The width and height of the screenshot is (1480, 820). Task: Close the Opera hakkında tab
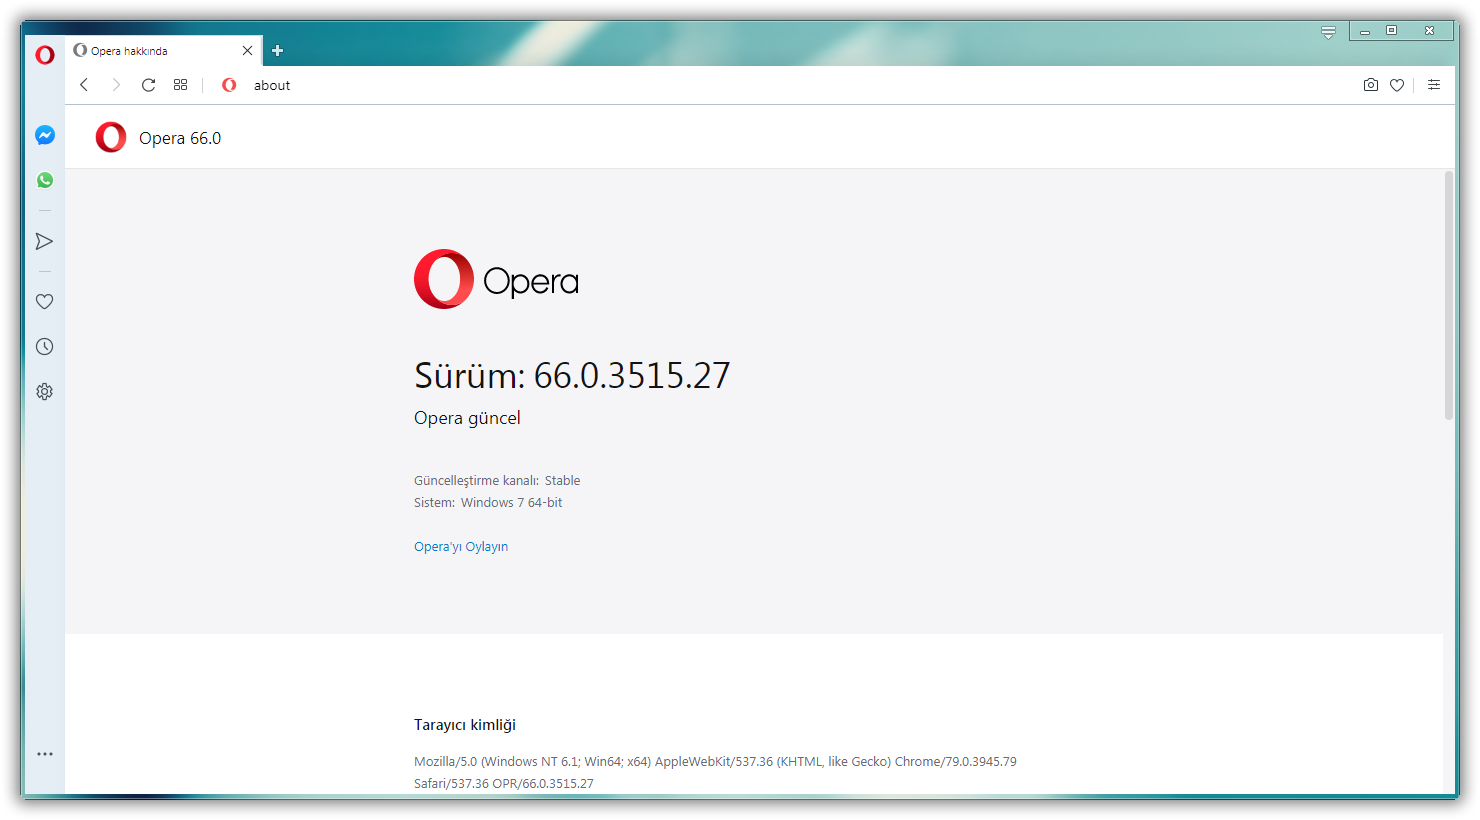click(247, 51)
